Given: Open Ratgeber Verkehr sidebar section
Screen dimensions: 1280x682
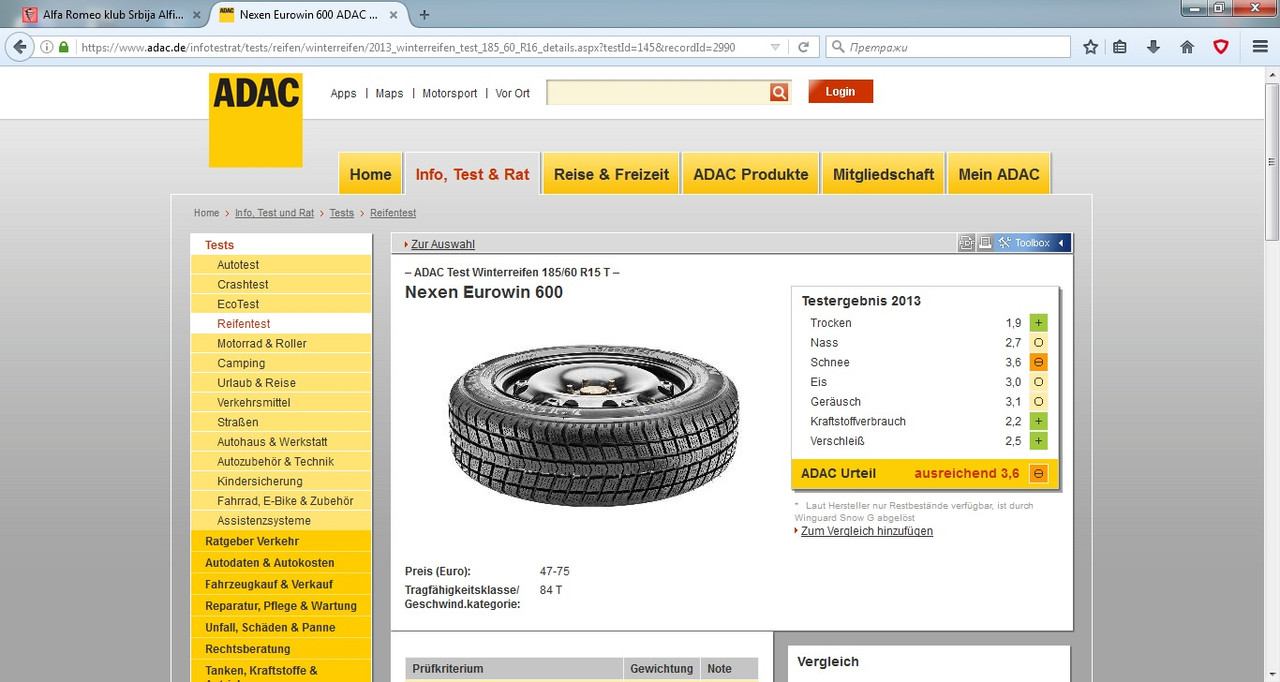Looking at the screenshot, I should [281, 541].
